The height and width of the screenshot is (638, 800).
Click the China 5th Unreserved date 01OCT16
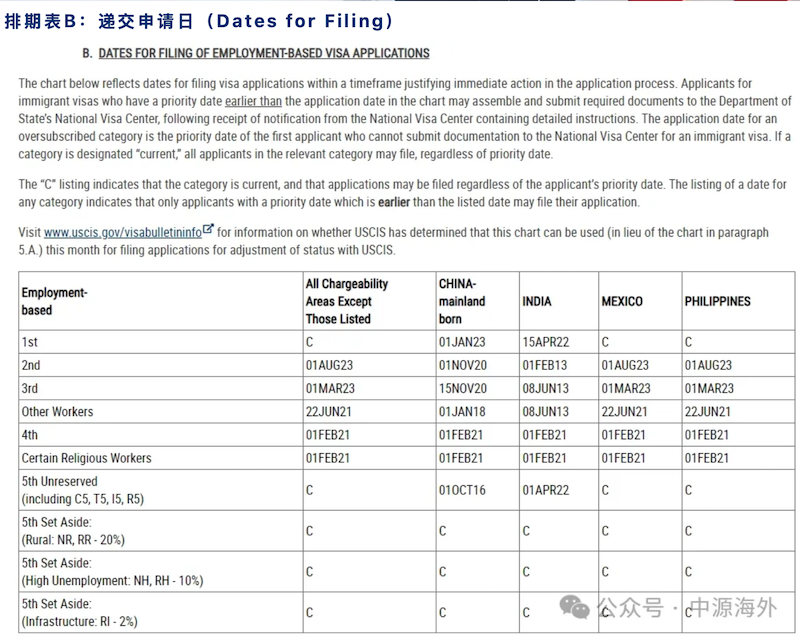[x=463, y=490]
